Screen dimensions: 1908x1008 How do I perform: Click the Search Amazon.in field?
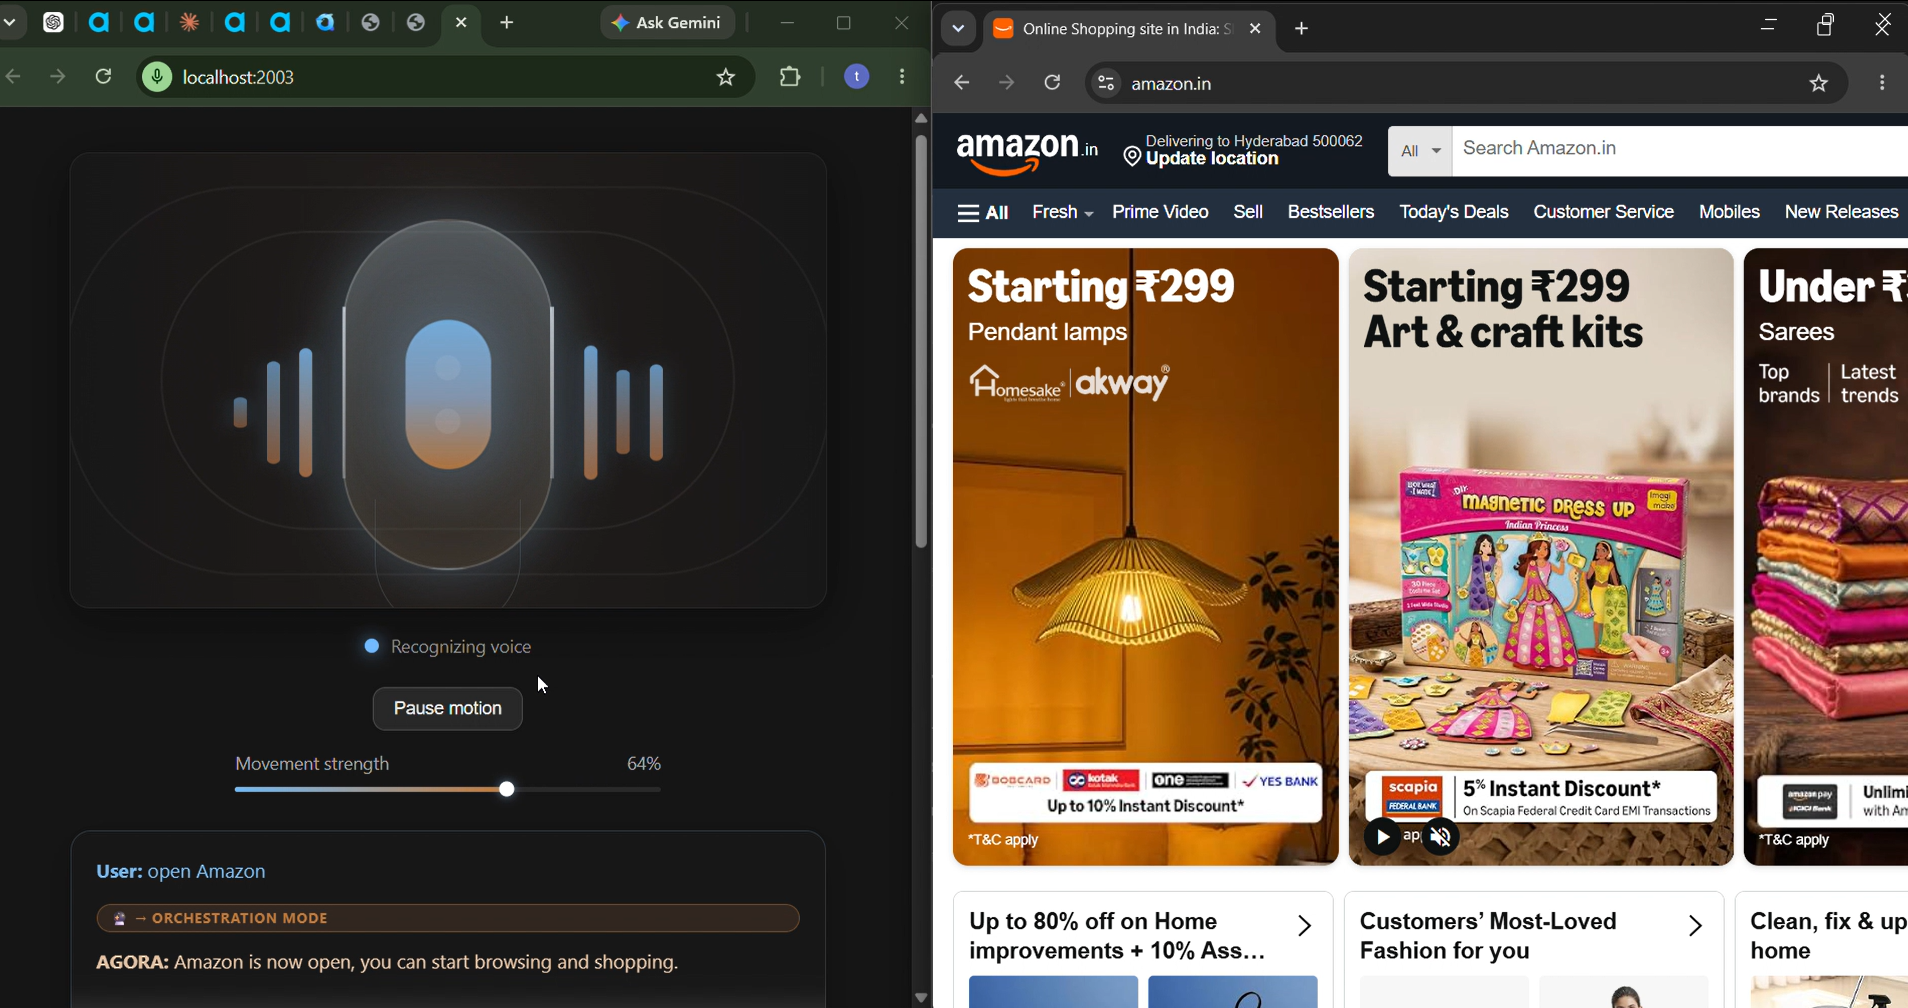[x=1680, y=150]
